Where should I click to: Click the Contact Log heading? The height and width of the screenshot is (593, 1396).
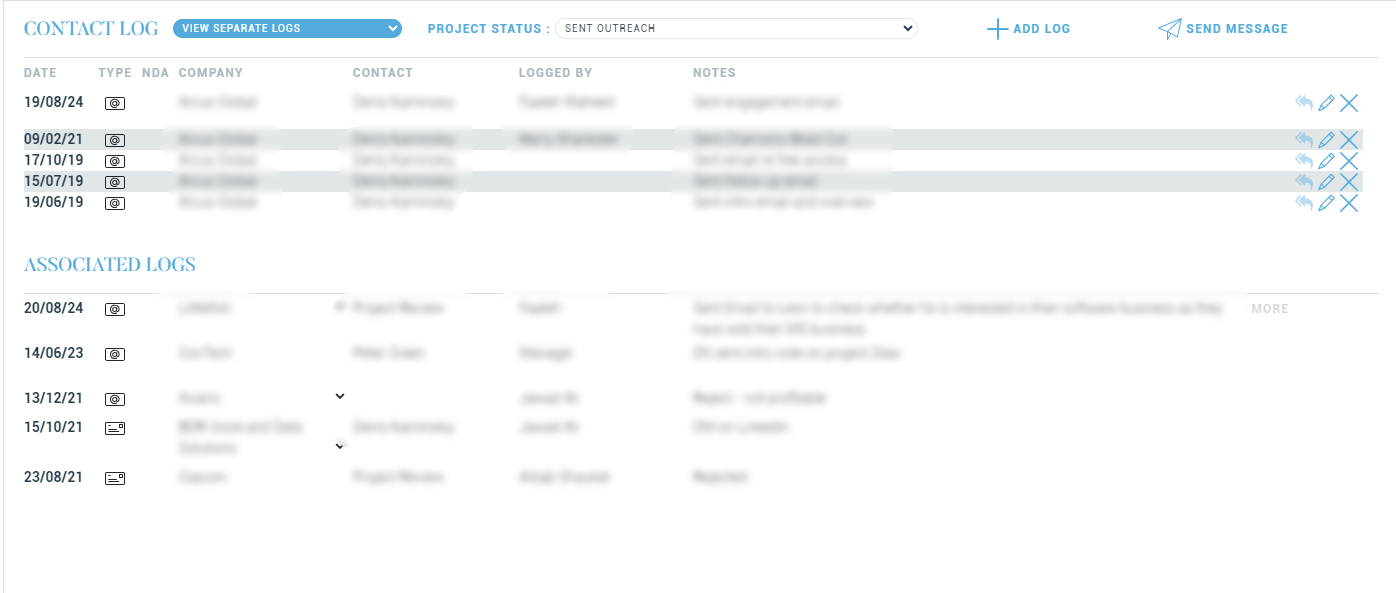coord(91,29)
